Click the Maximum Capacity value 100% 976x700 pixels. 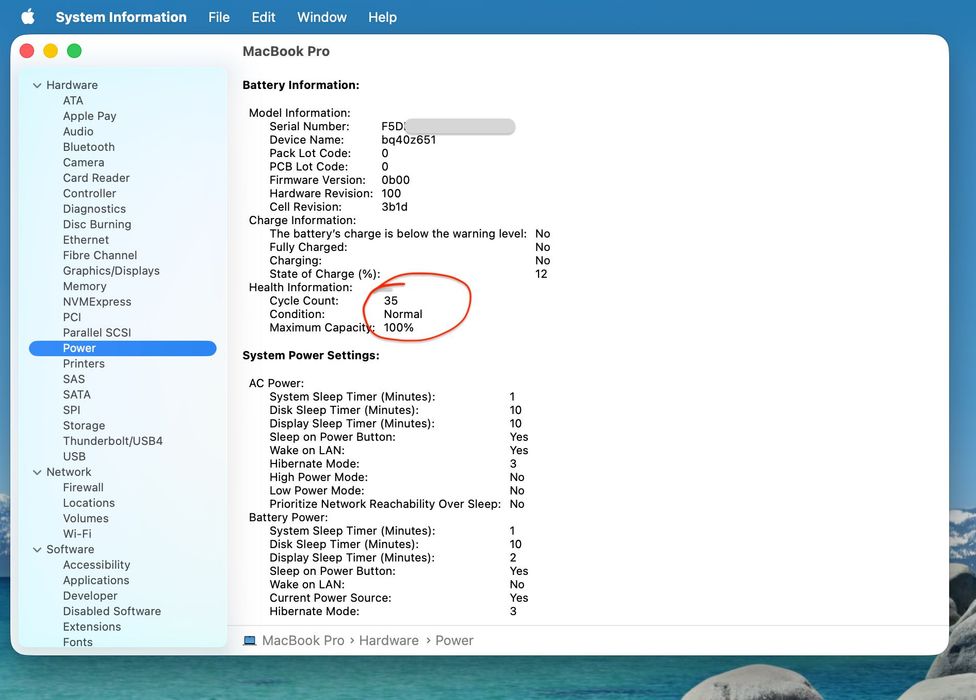click(398, 328)
